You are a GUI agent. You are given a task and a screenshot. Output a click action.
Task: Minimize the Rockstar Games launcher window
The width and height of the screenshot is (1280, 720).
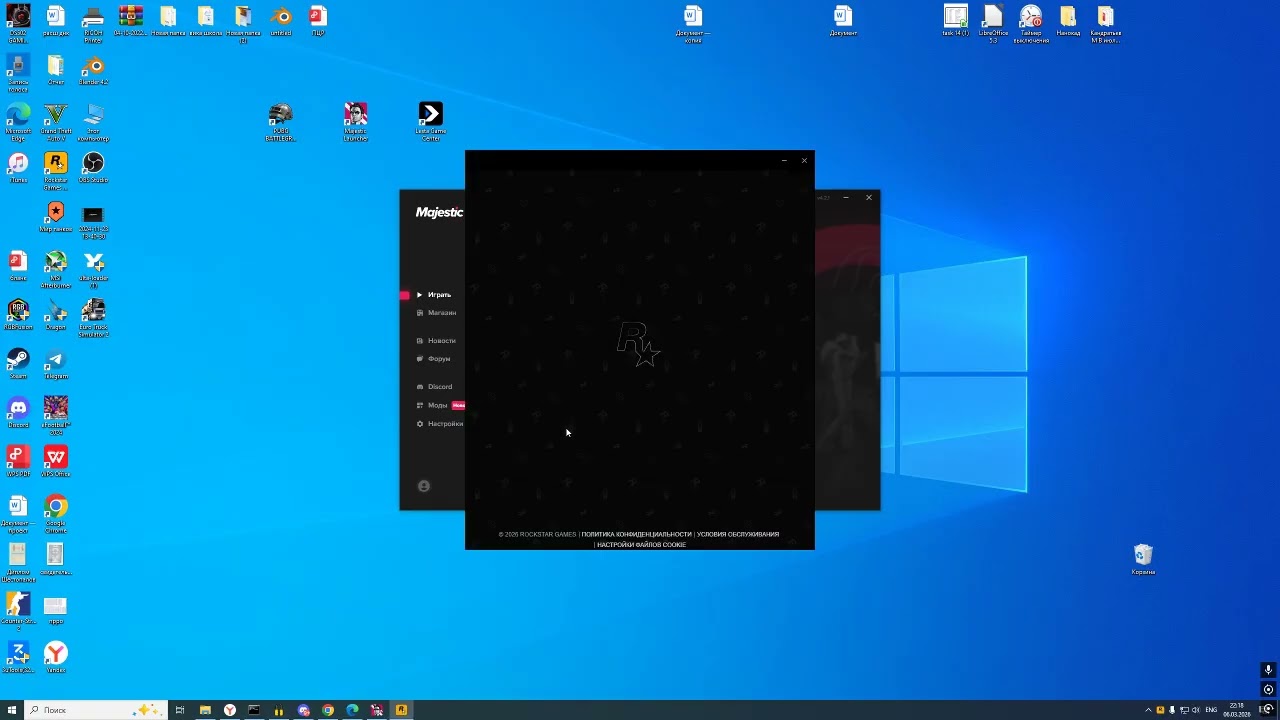coord(785,160)
